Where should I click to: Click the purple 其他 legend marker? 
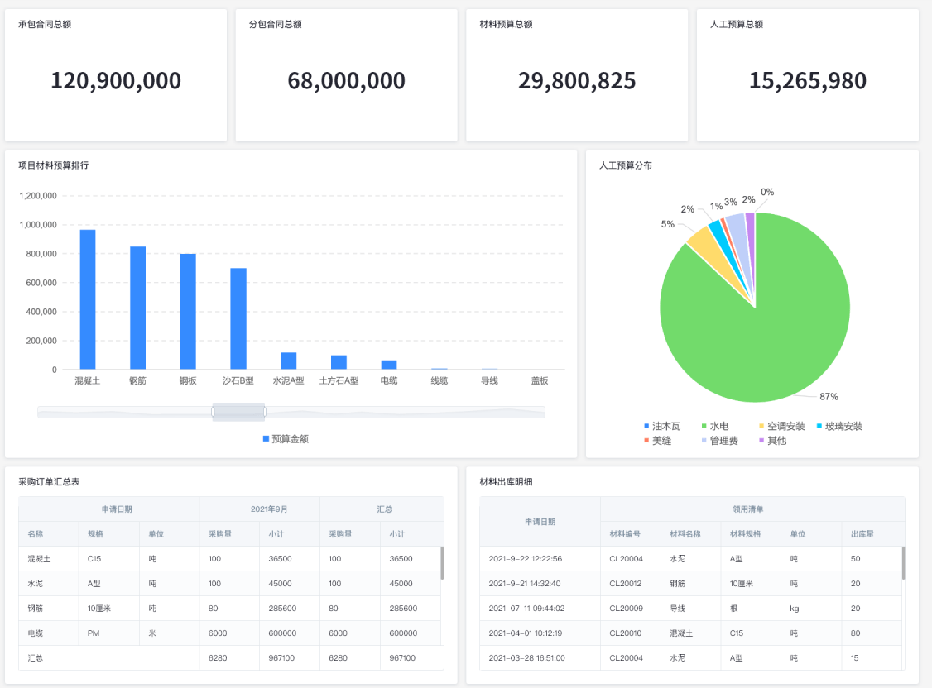pos(762,441)
